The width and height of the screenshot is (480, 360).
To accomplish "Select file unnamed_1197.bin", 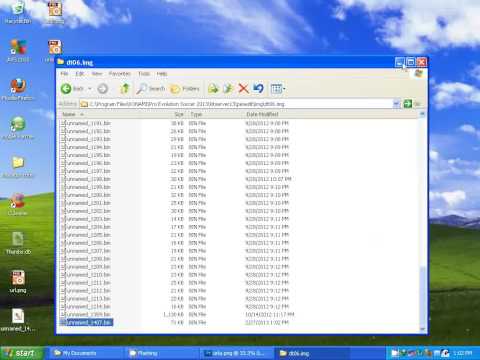I will click(x=86, y=171).
